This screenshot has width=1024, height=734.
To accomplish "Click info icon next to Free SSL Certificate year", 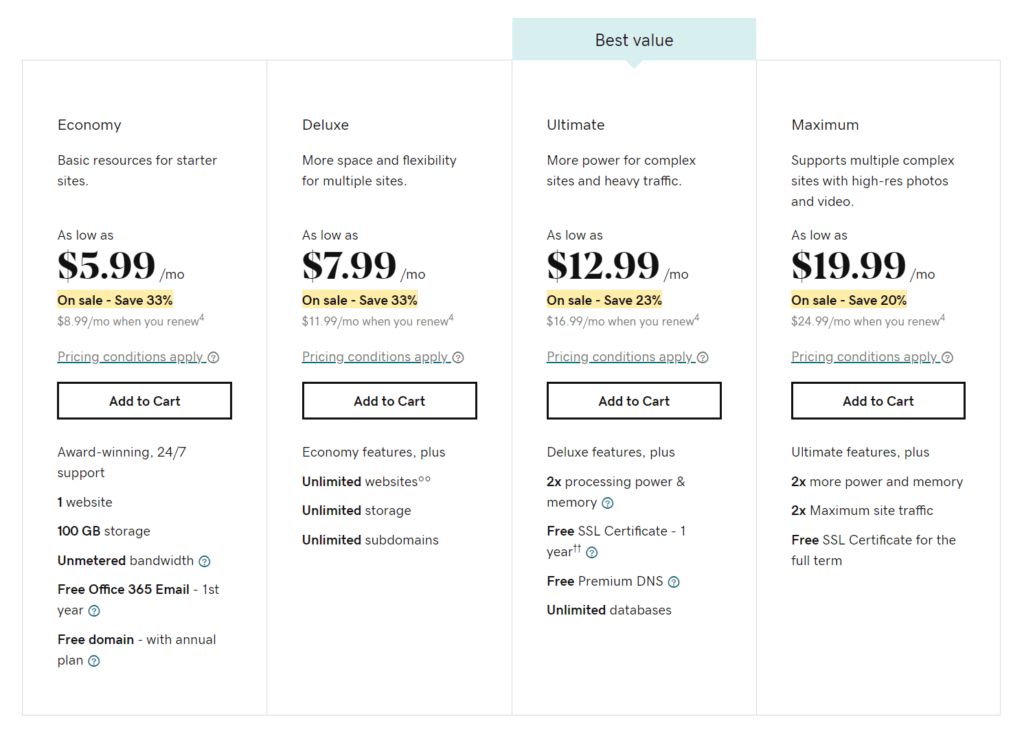I will click(x=592, y=552).
